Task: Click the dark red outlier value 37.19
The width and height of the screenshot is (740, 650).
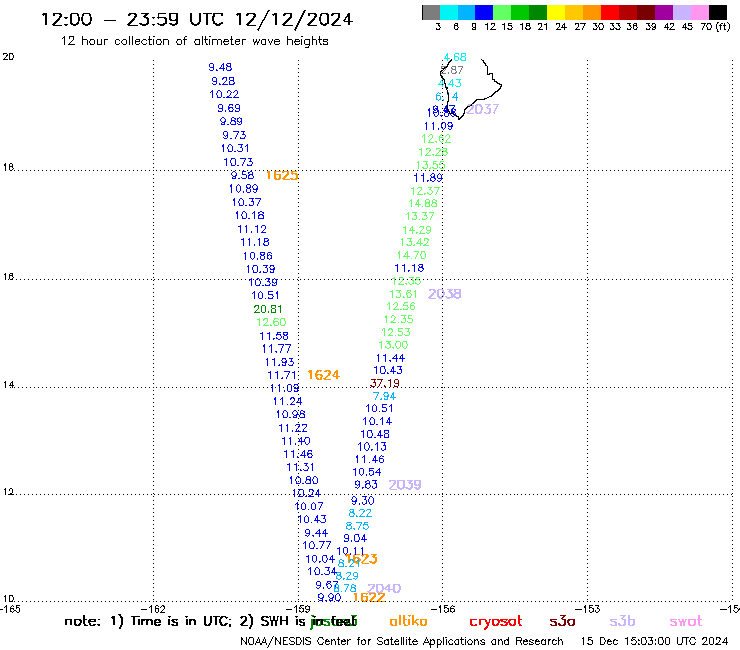Action: click(x=385, y=383)
